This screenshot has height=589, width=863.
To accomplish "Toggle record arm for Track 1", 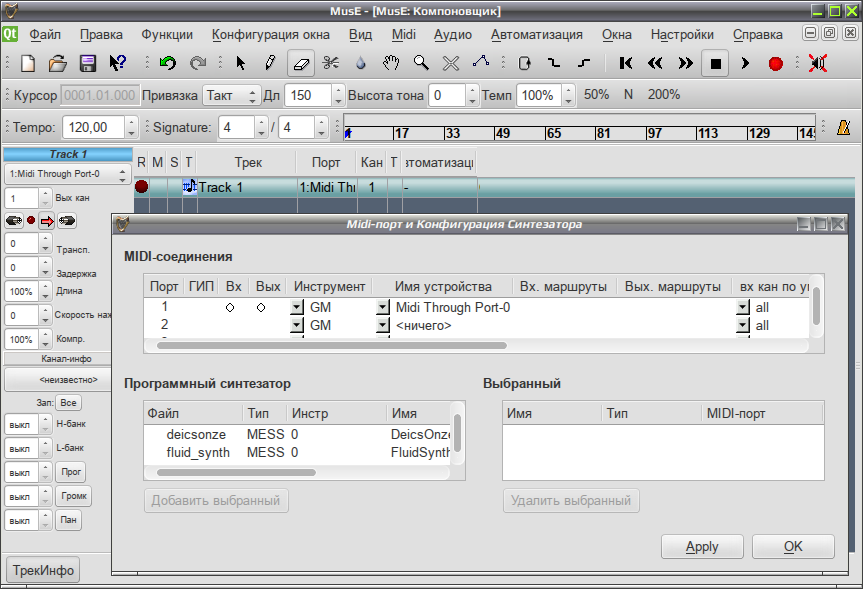I will [x=141, y=187].
